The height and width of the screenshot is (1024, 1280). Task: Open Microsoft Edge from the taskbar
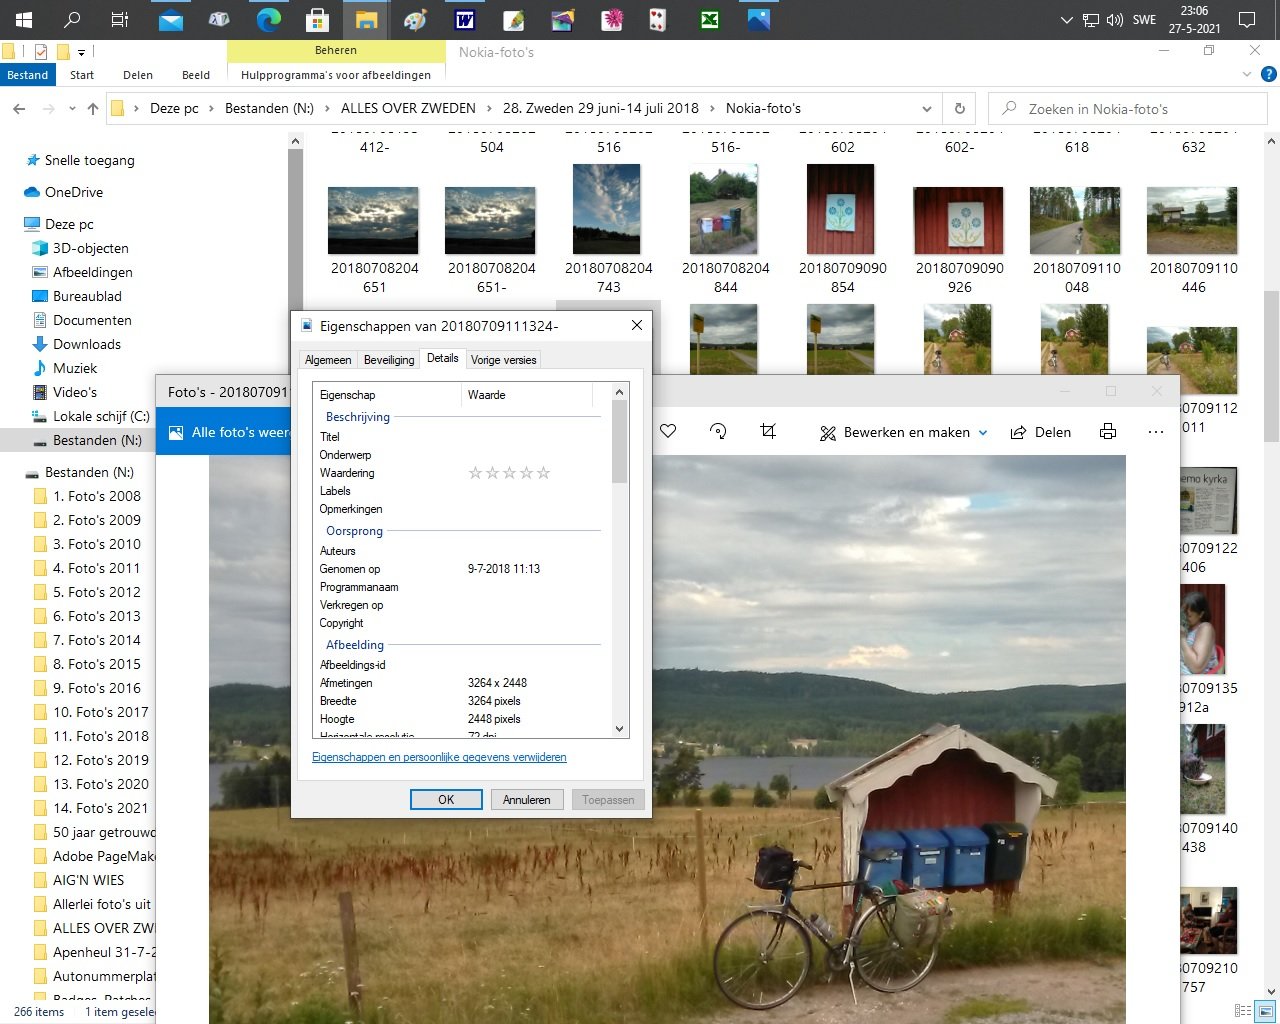coord(268,20)
